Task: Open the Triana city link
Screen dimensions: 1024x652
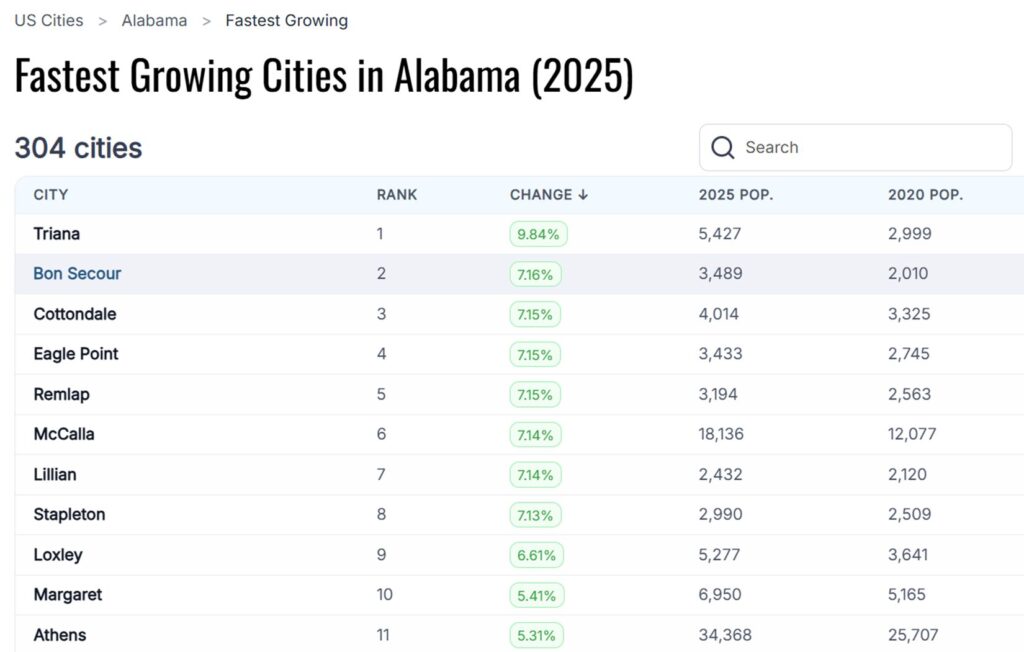Action: click(57, 234)
